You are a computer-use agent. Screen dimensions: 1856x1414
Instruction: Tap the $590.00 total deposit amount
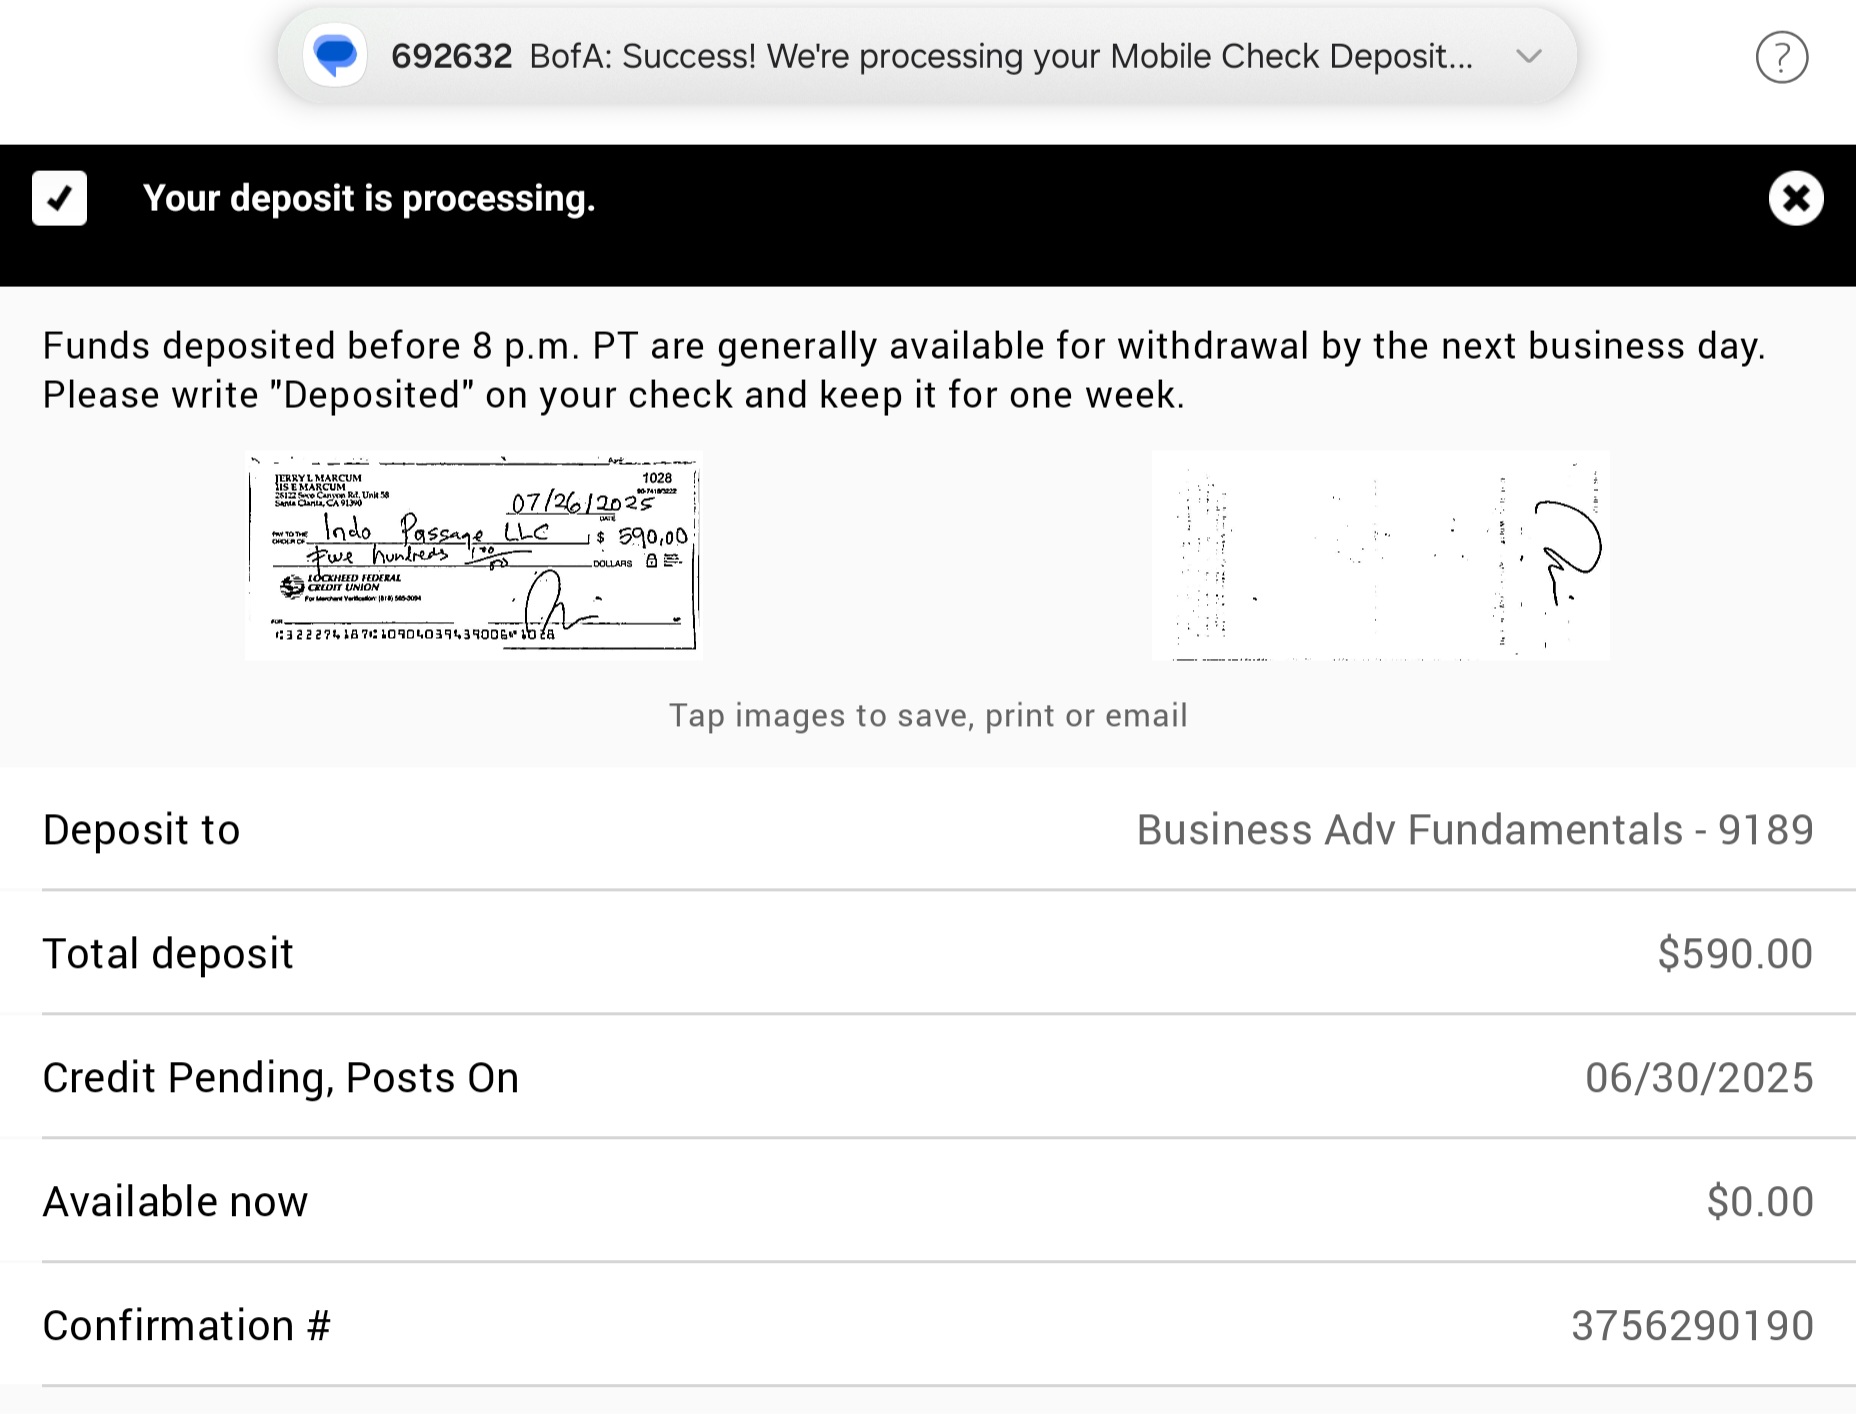[x=1734, y=954]
